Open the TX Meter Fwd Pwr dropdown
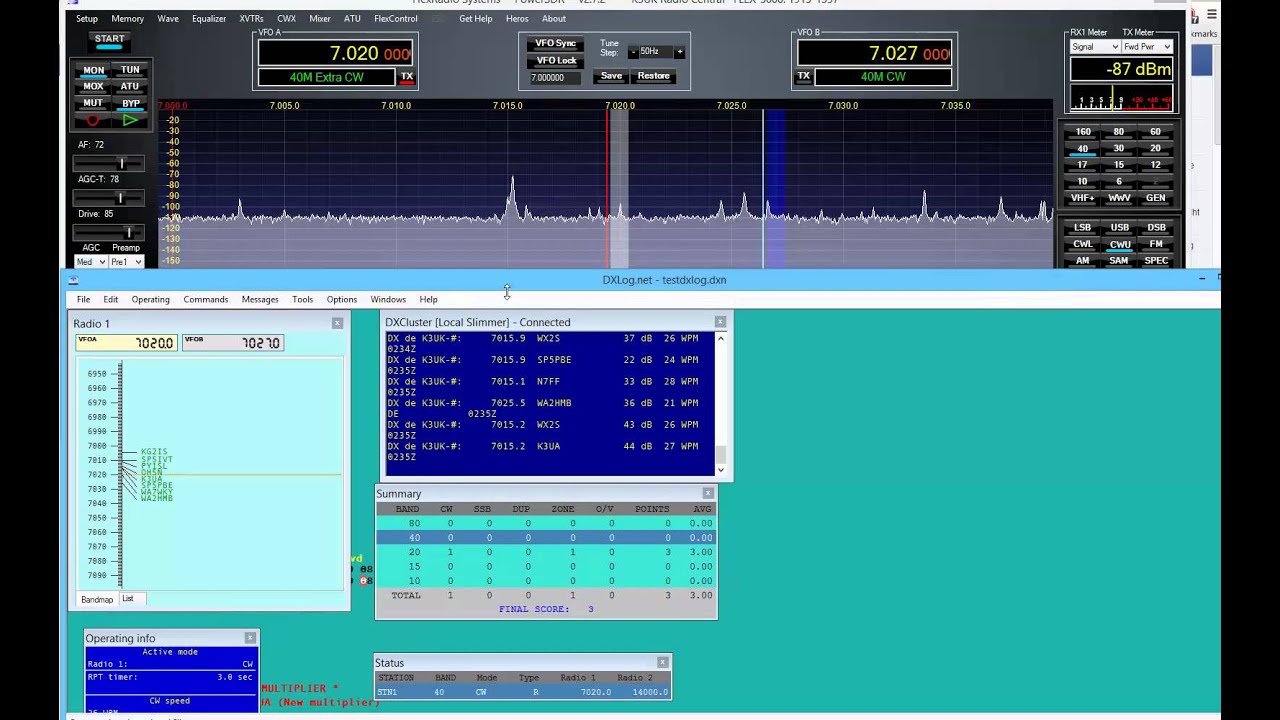This screenshot has height=720, width=1280. point(1147,47)
